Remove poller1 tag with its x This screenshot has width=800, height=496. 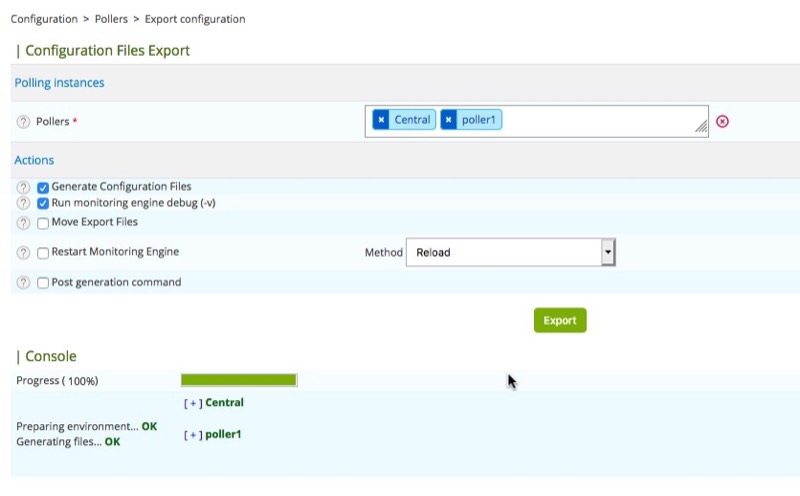(449, 120)
